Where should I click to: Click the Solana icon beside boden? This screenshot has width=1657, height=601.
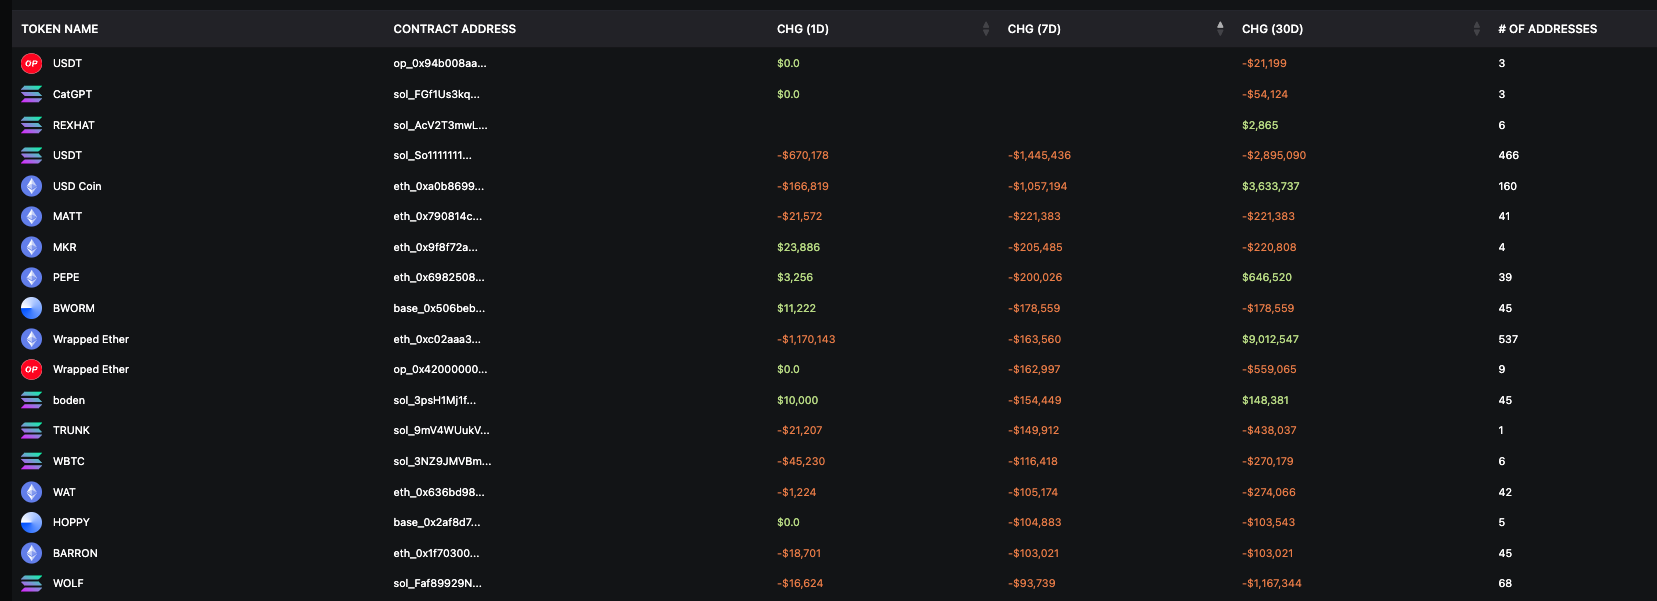click(32, 400)
